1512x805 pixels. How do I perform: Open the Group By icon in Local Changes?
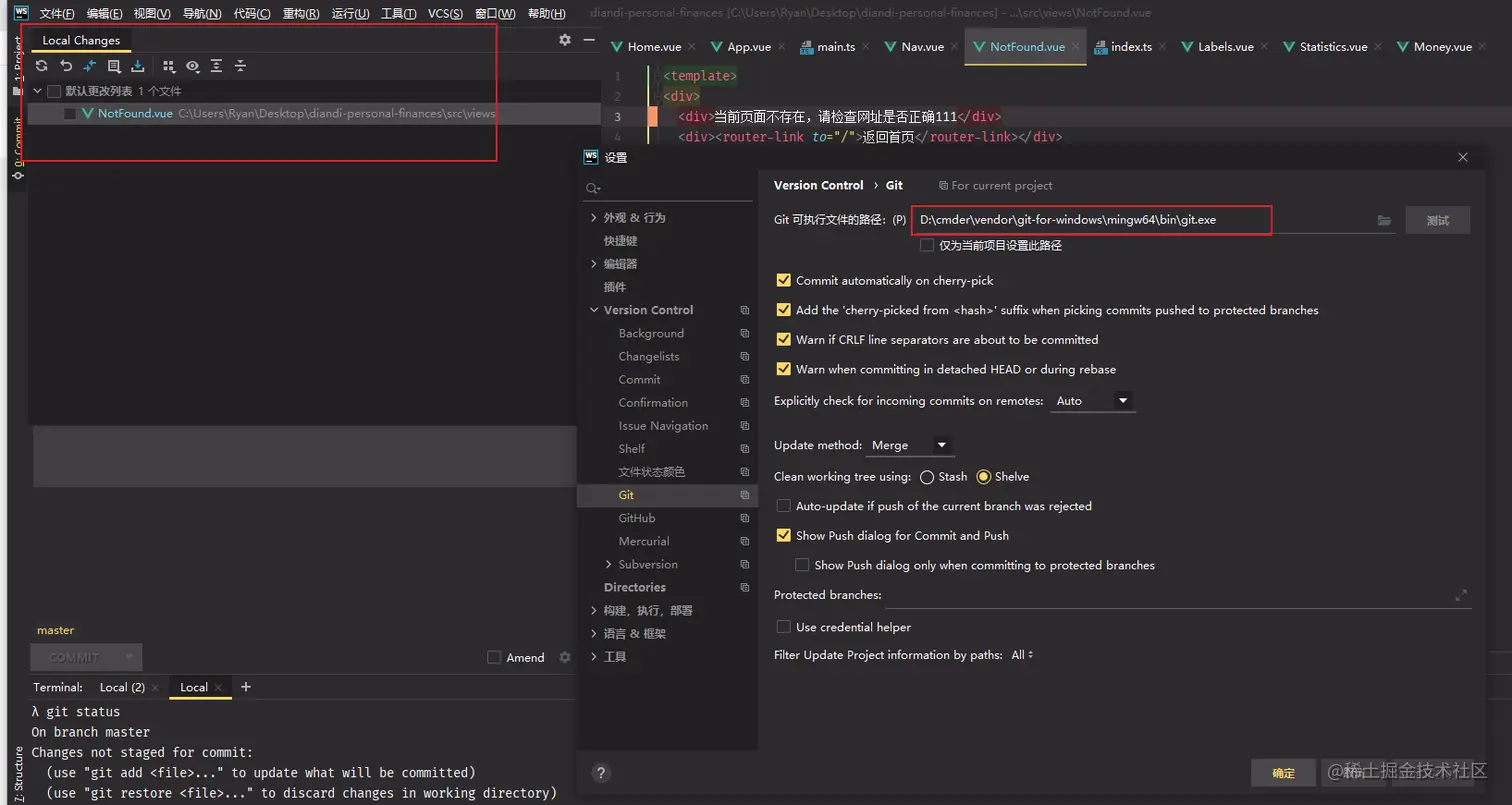point(168,66)
